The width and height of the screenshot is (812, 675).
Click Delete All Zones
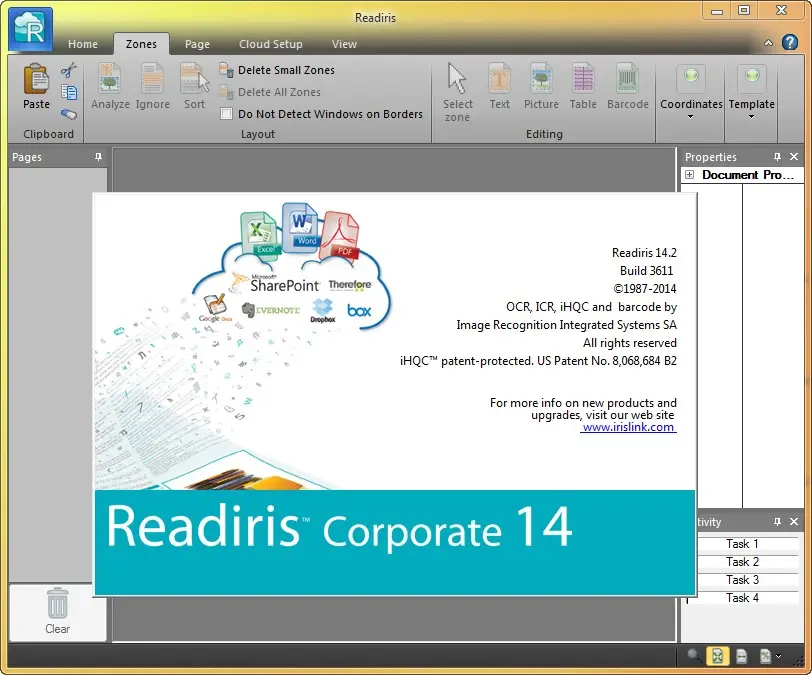(270, 92)
